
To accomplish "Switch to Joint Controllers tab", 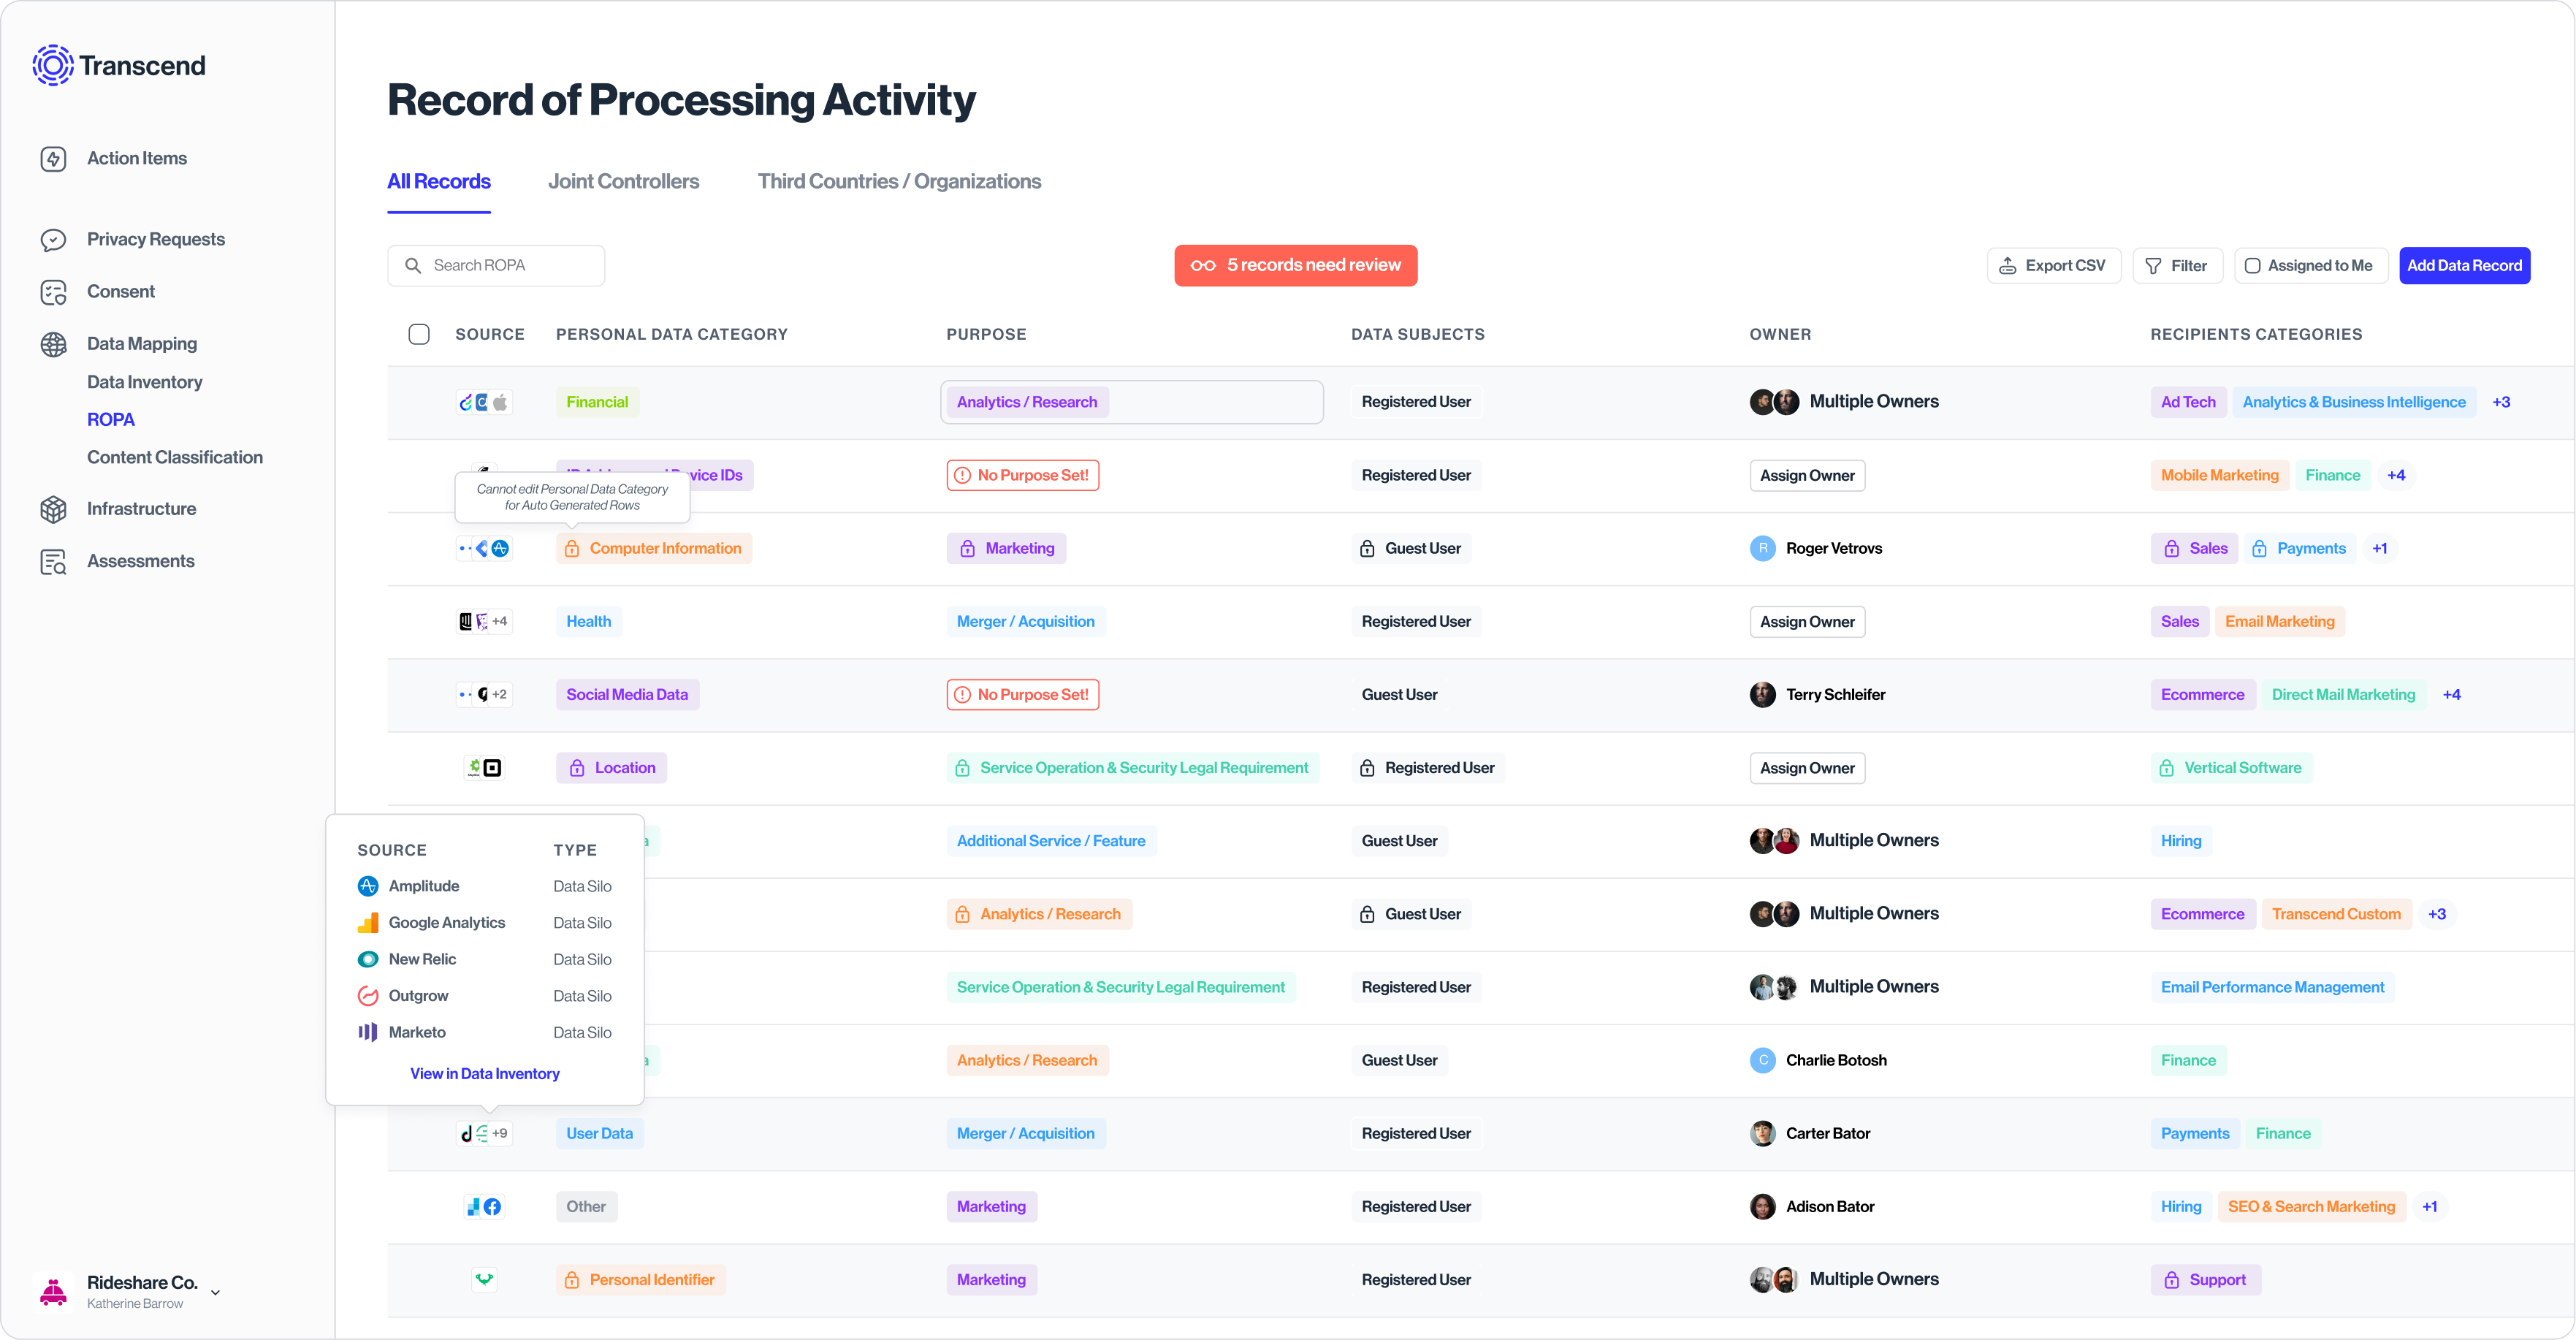I will tap(623, 182).
